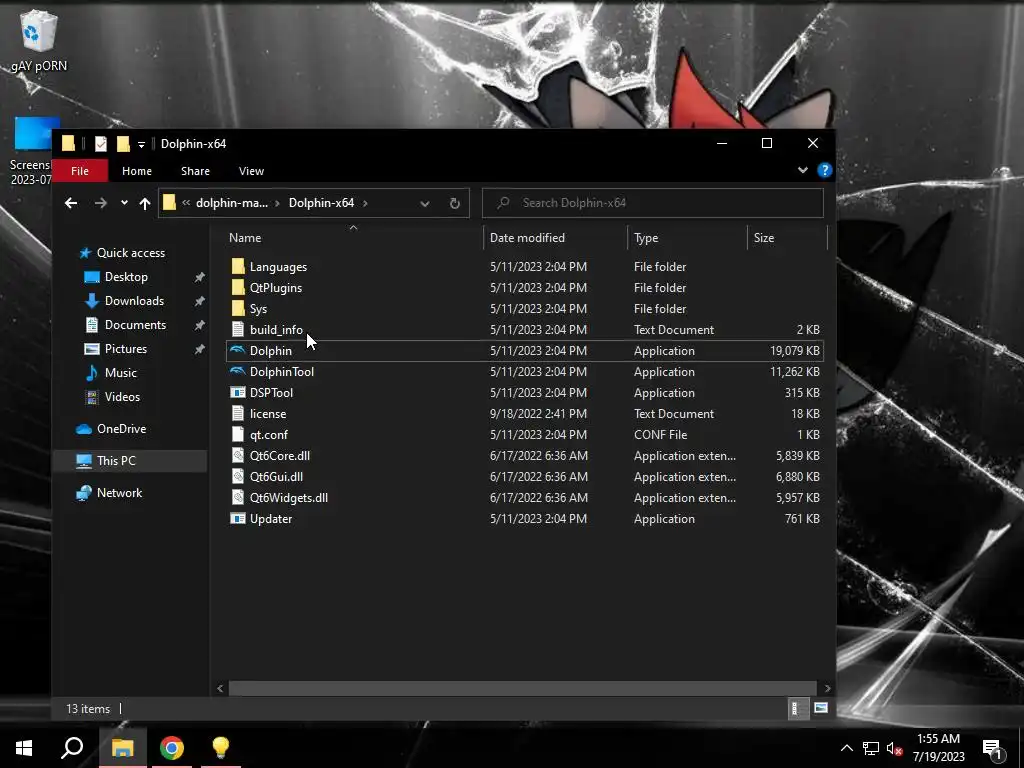Select Network in navigation pane
This screenshot has height=768, width=1024.
click(x=119, y=493)
